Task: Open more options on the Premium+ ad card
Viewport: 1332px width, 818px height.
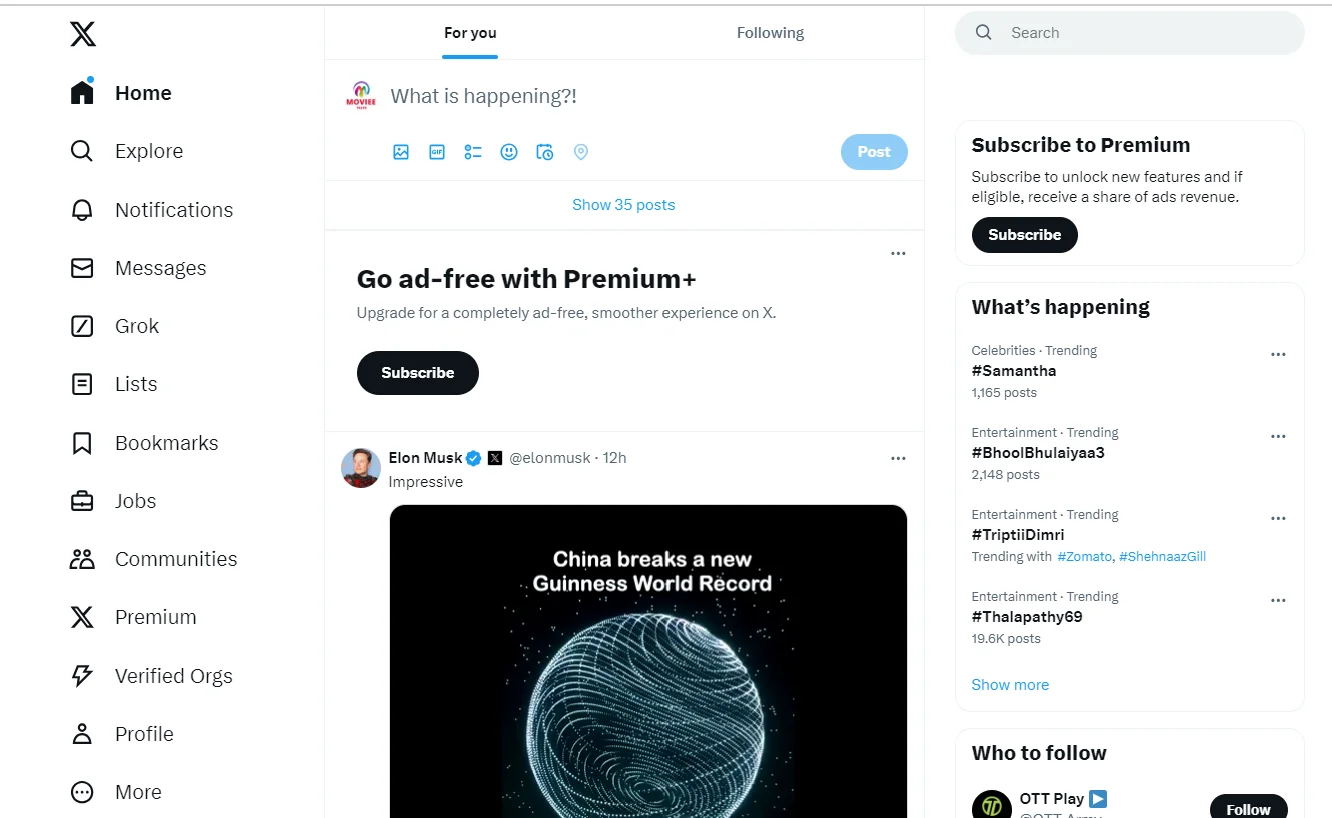Action: point(898,253)
